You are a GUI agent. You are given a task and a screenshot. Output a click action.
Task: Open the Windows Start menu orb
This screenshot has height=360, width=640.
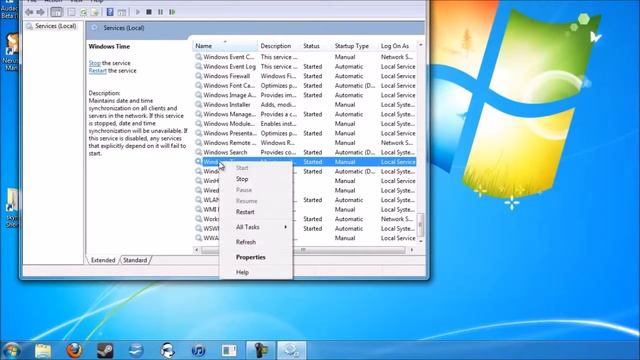click(x=12, y=350)
